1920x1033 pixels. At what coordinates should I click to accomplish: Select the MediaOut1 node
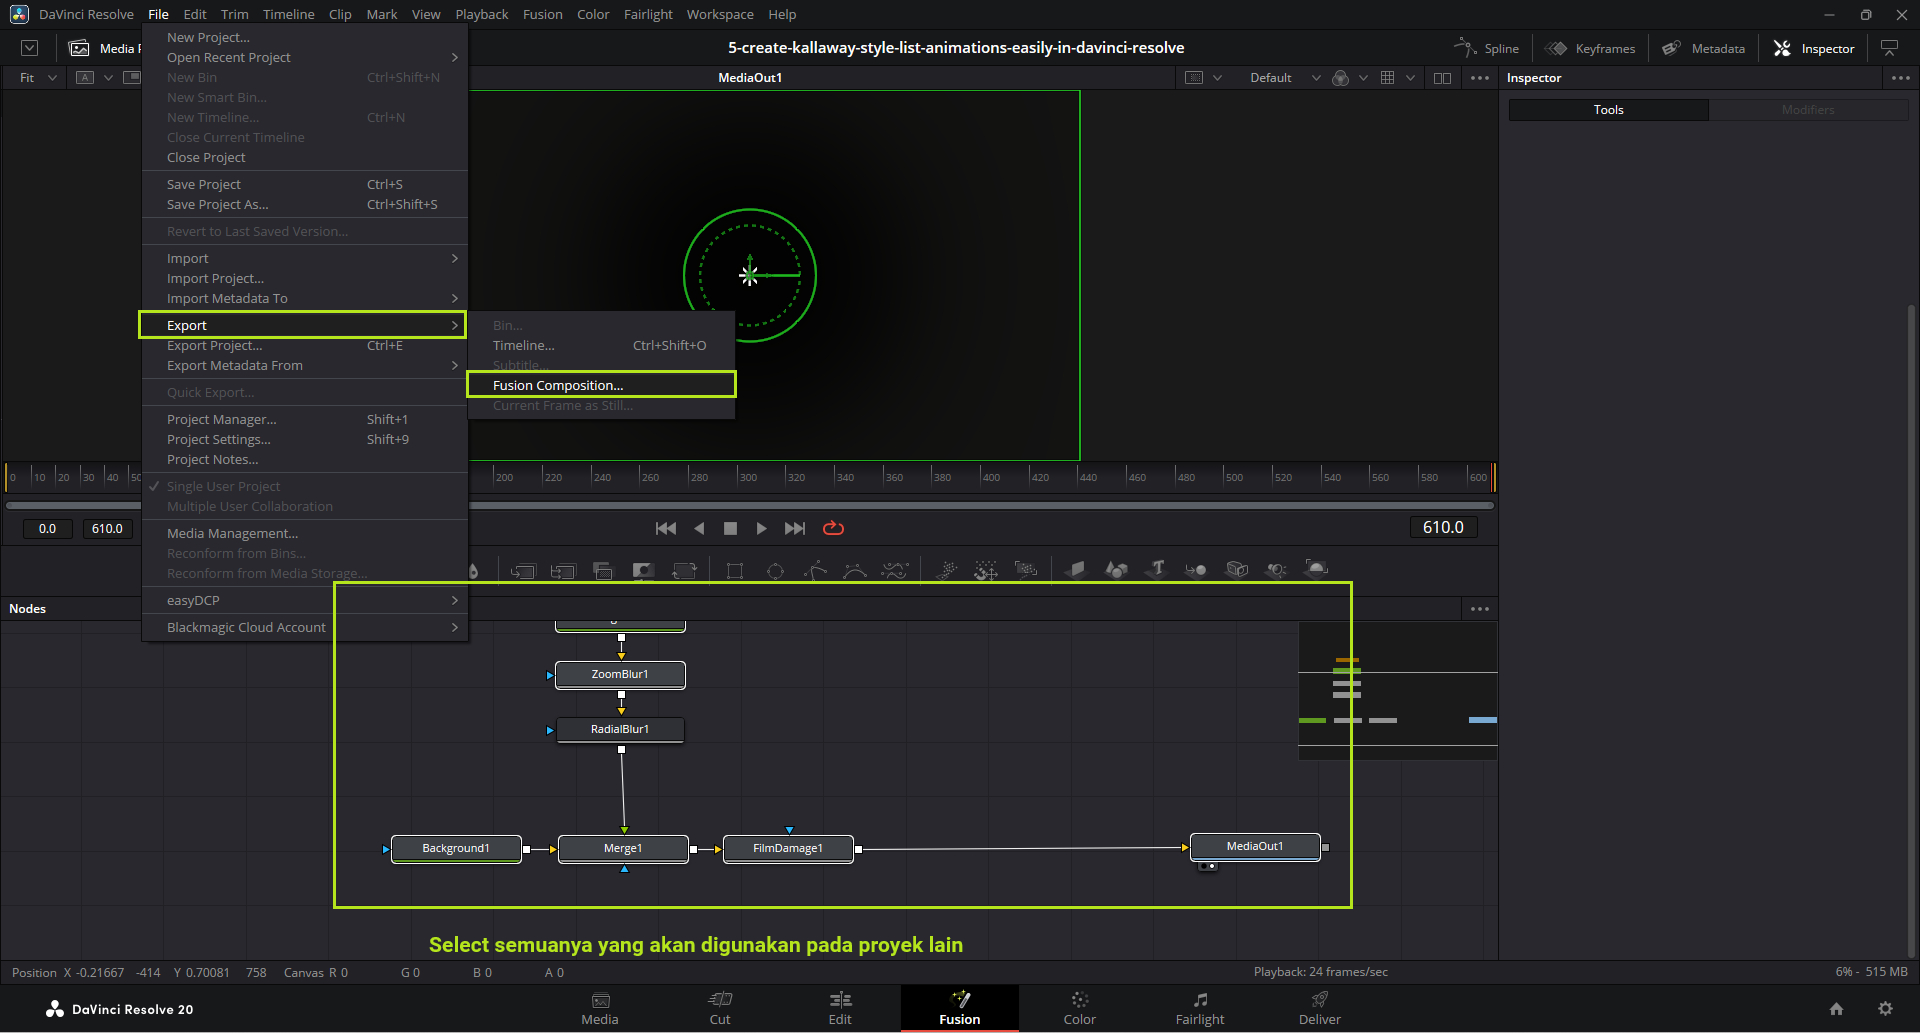pyautogui.click(x=1254, y=846)
